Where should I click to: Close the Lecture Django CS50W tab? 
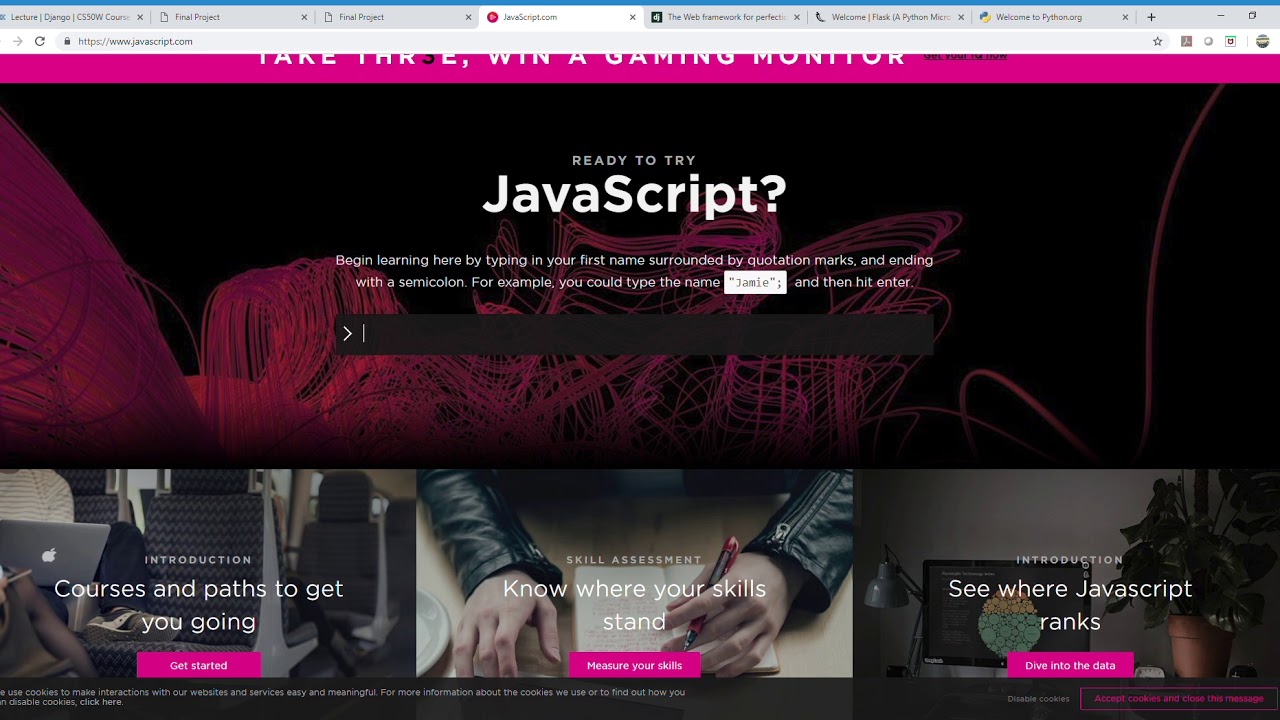pyautogui.click(x=140, y=17)
